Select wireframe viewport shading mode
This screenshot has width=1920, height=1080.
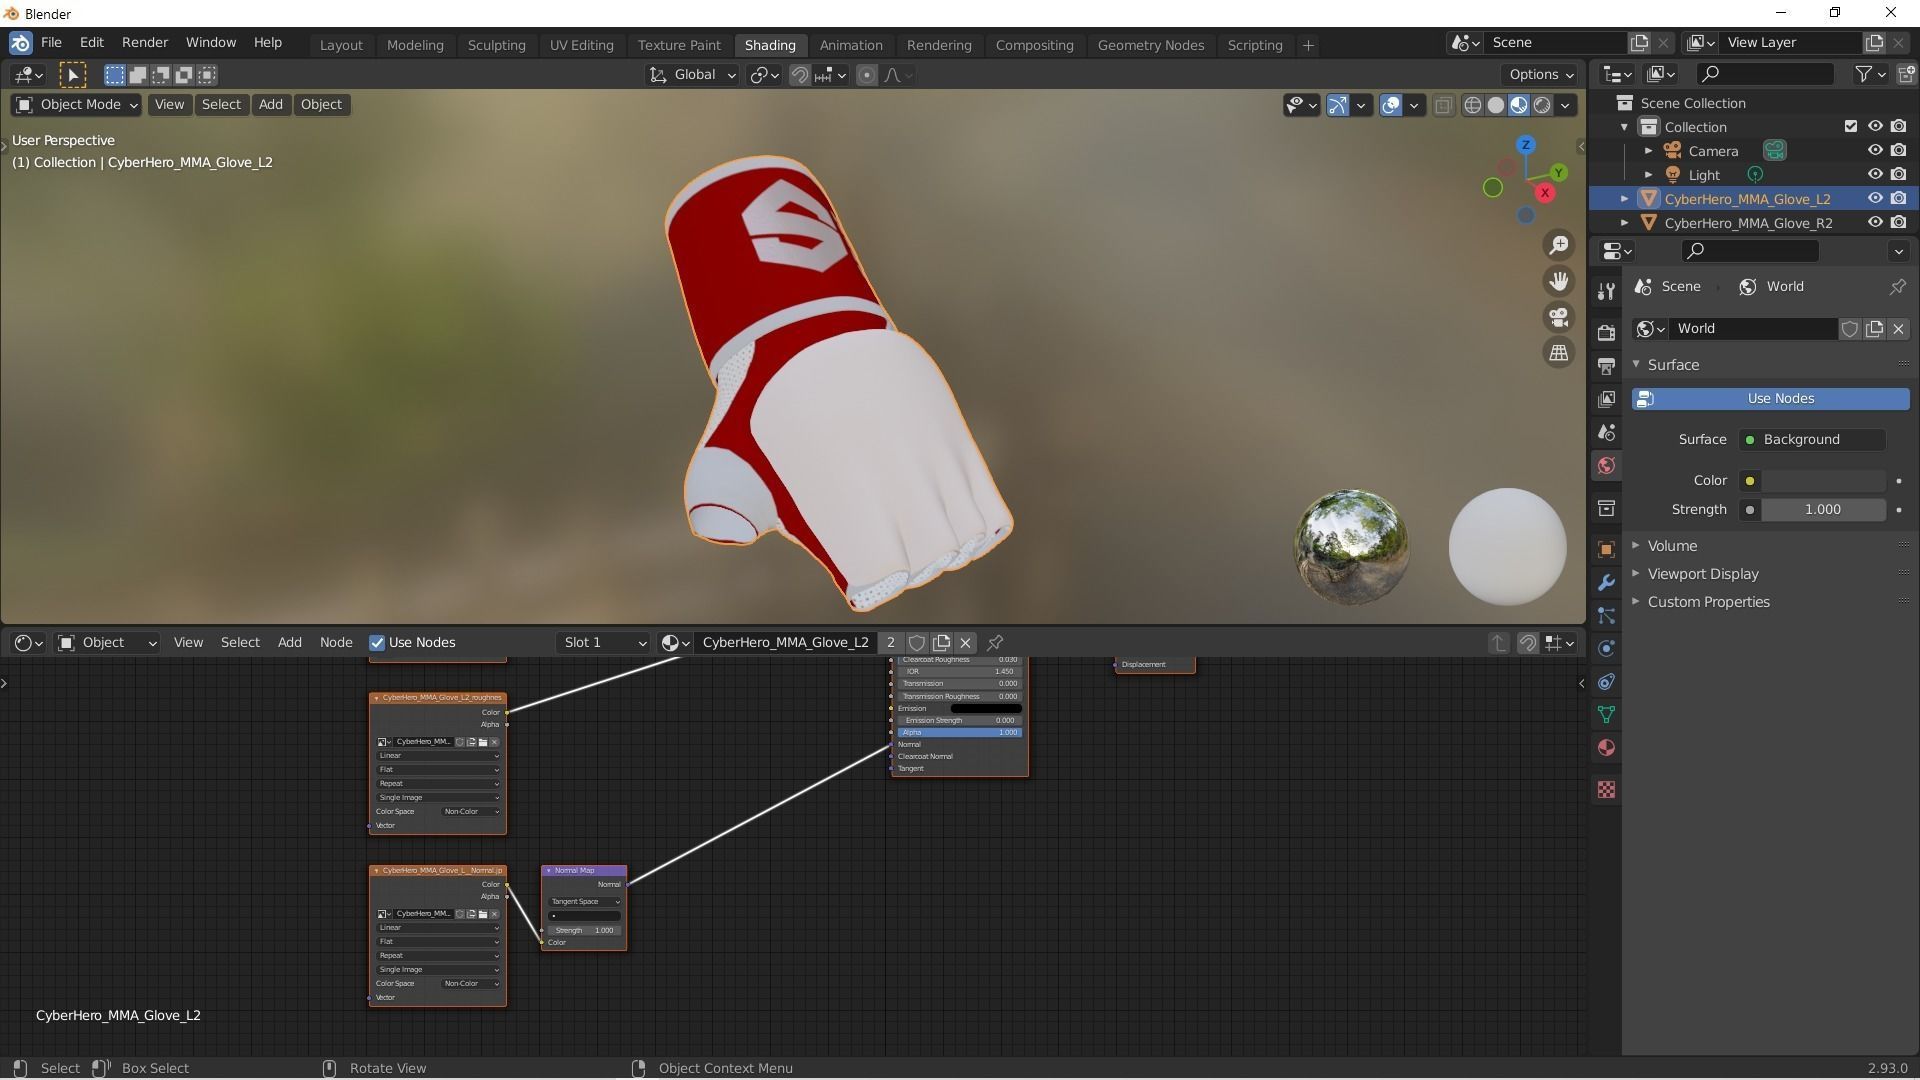tap(1472, 105)
